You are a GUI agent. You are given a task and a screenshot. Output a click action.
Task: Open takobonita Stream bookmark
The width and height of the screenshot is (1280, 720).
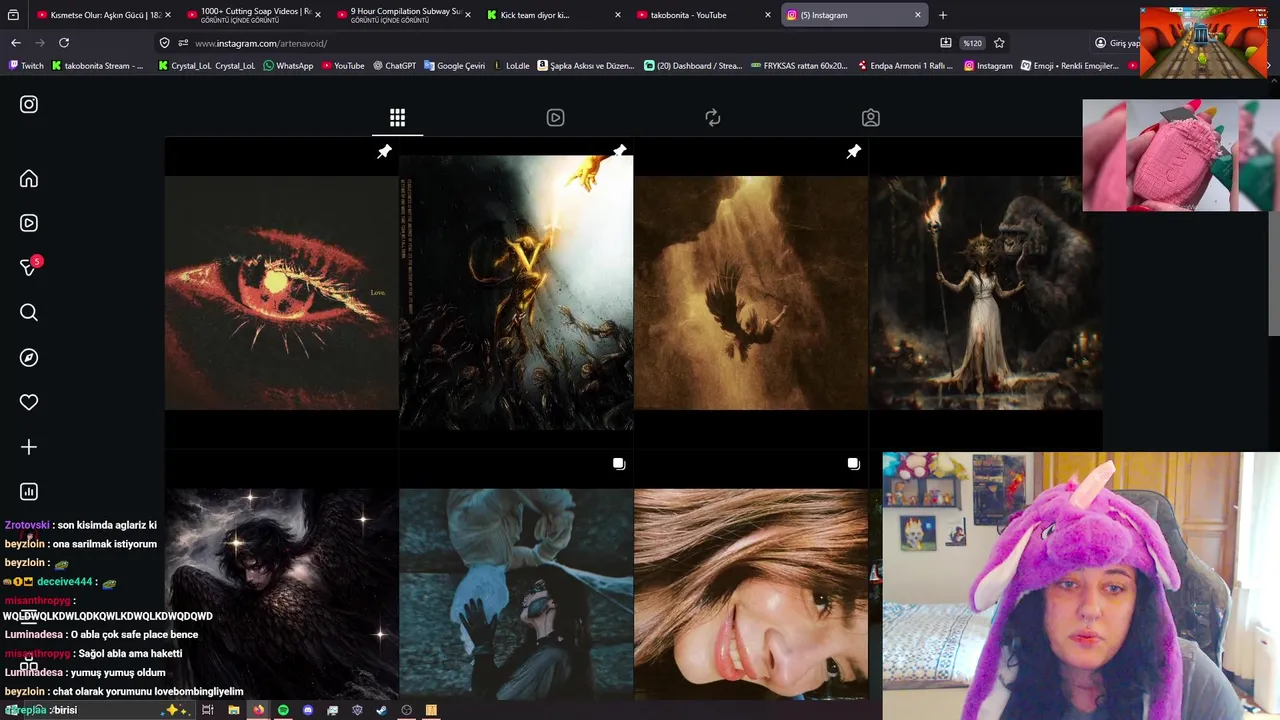(x=96, y=66)
